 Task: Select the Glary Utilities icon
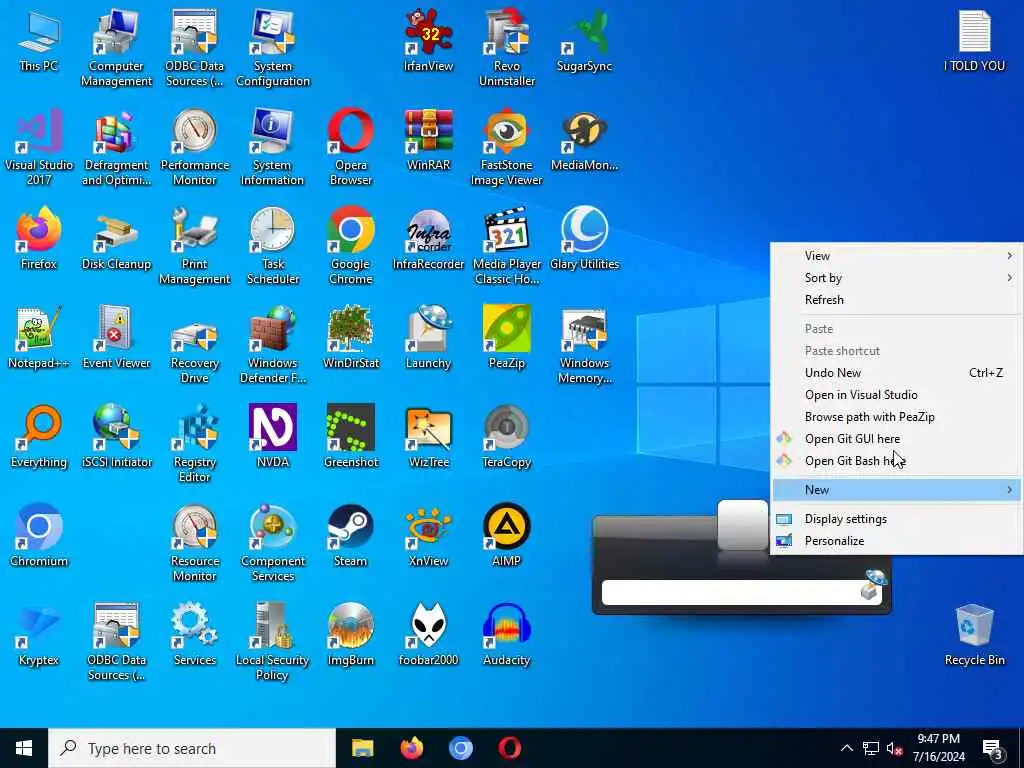[x=584, y=238]
